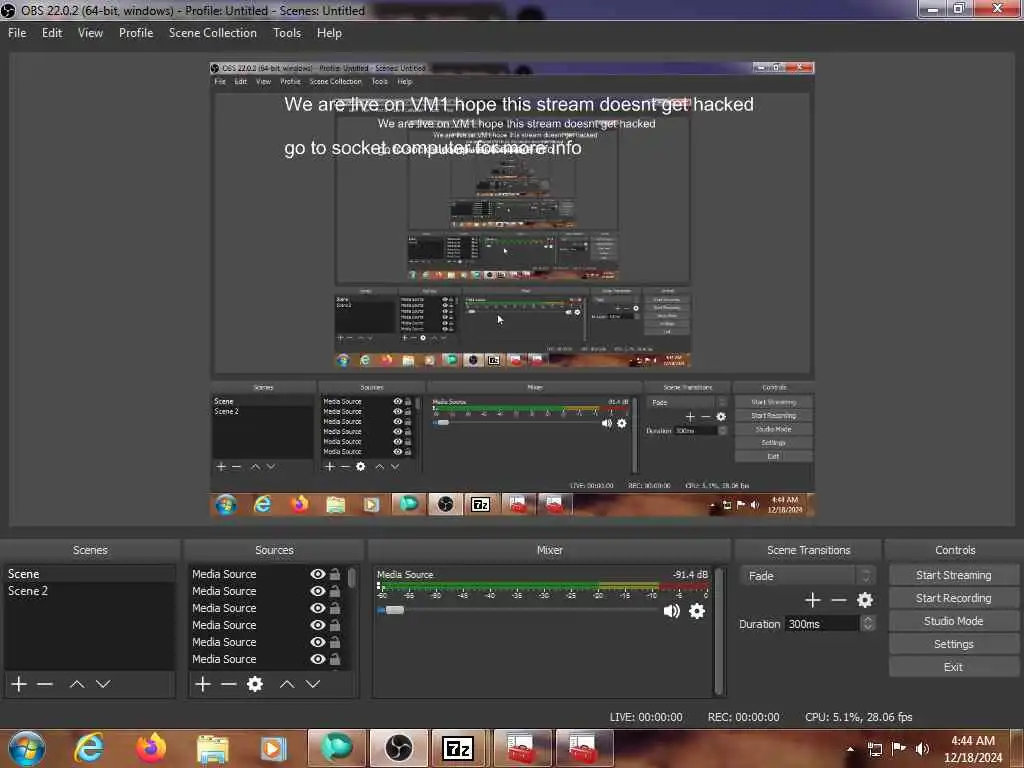Click the 'REC: 00:00:00' status text
The height and width of the screenshot is (768, 1024).
pos(743,717)
